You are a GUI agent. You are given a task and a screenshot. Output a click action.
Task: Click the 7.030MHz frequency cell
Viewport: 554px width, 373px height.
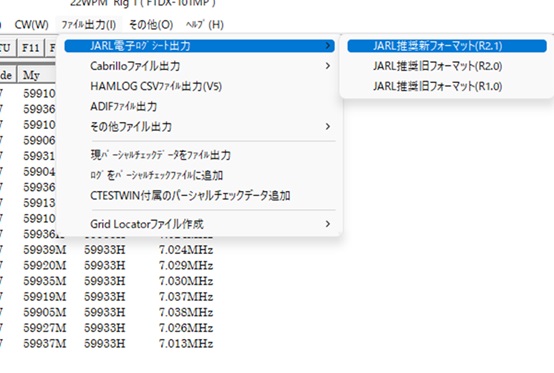[x=186, y=281]
